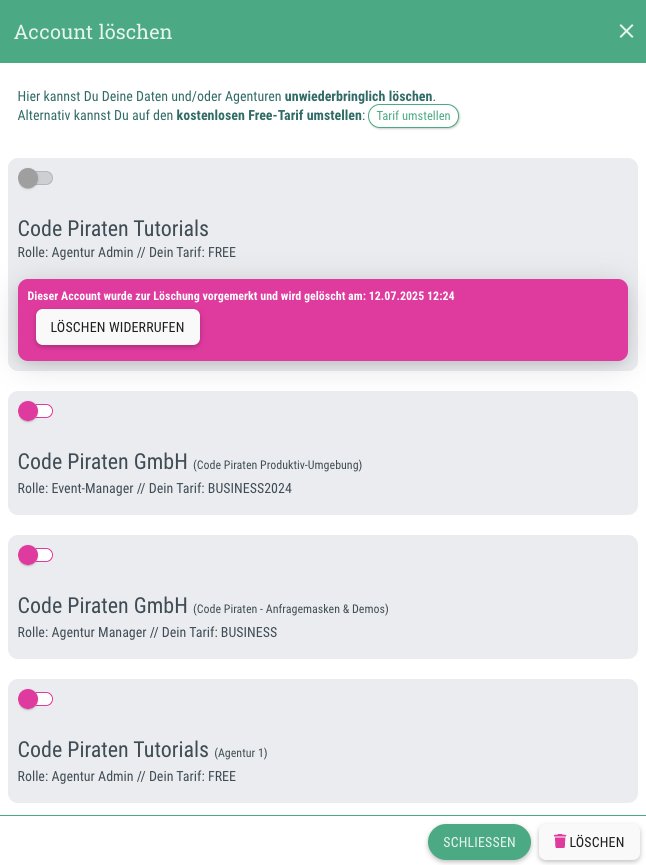The image size is (646, 865).
Task: Click the LÖSCHEN button at bottom
Action: pos(589,842)
